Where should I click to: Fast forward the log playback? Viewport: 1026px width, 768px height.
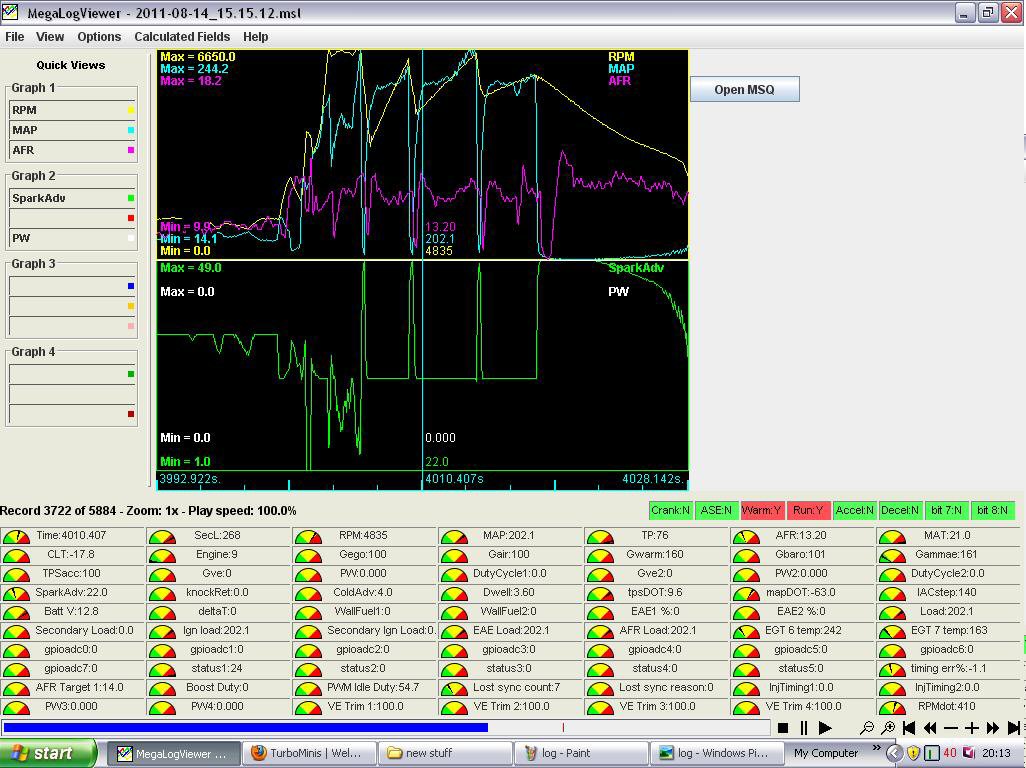(993, 727)
